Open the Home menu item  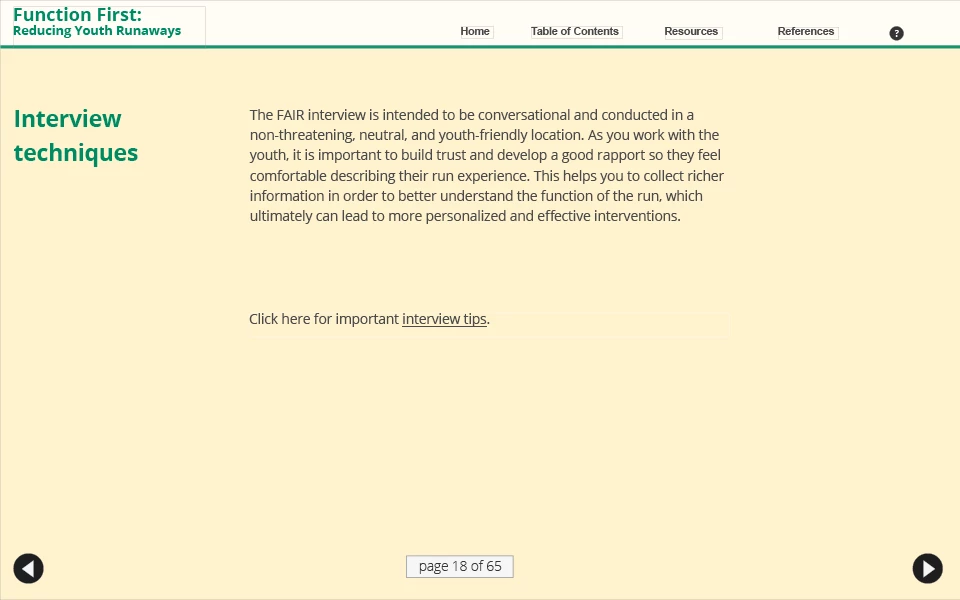pyautogui.click(x=476, y=32)
